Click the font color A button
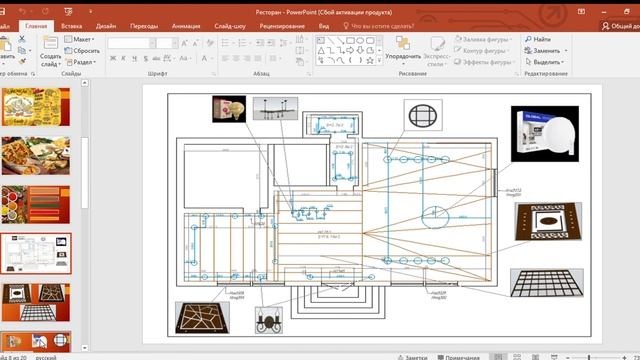This screenshot has width=640, height=360. (x=204, y=58)
